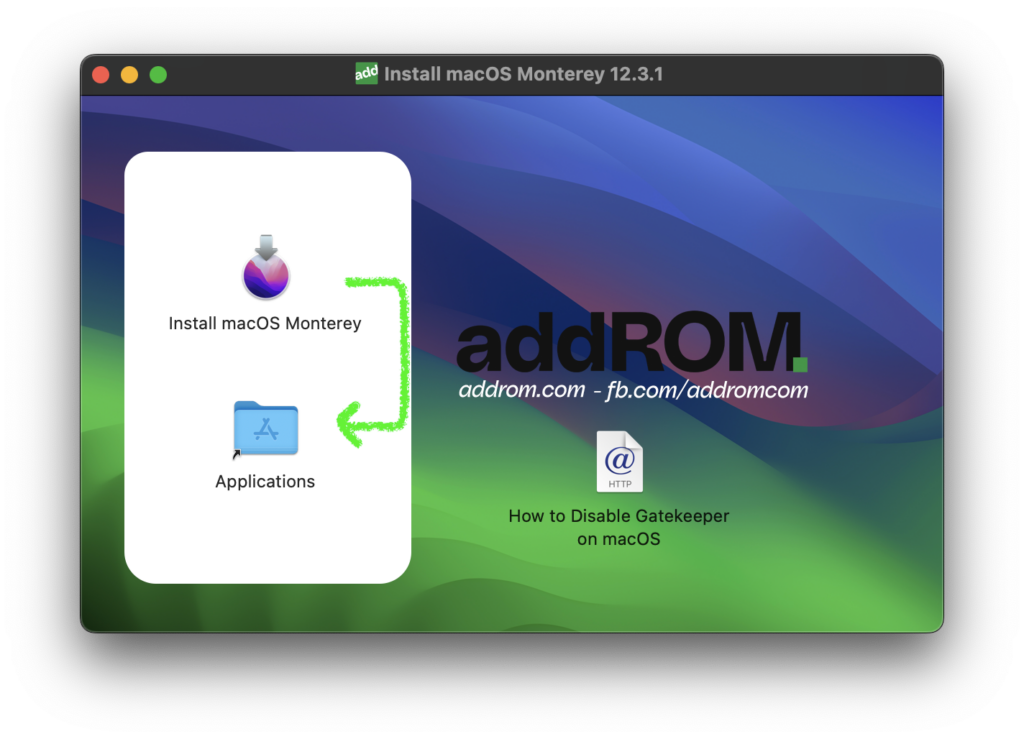Minimize the window with the yellow button
This screenshot has width=1024, height=739.
[129, 74]
